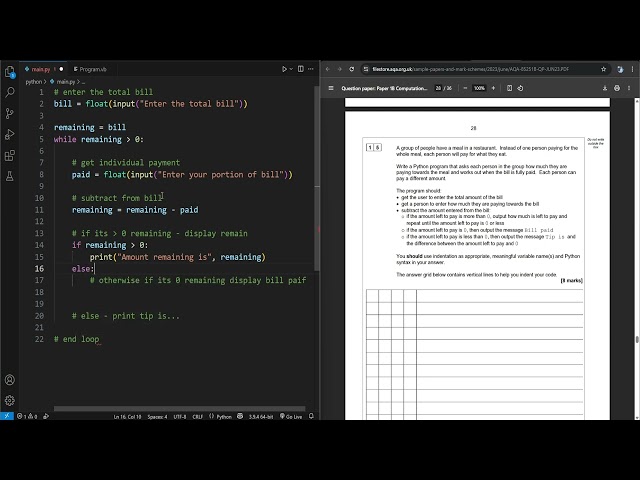Split the editor to the right
Viewport: 640px width, 480px height.
[301, 69]
